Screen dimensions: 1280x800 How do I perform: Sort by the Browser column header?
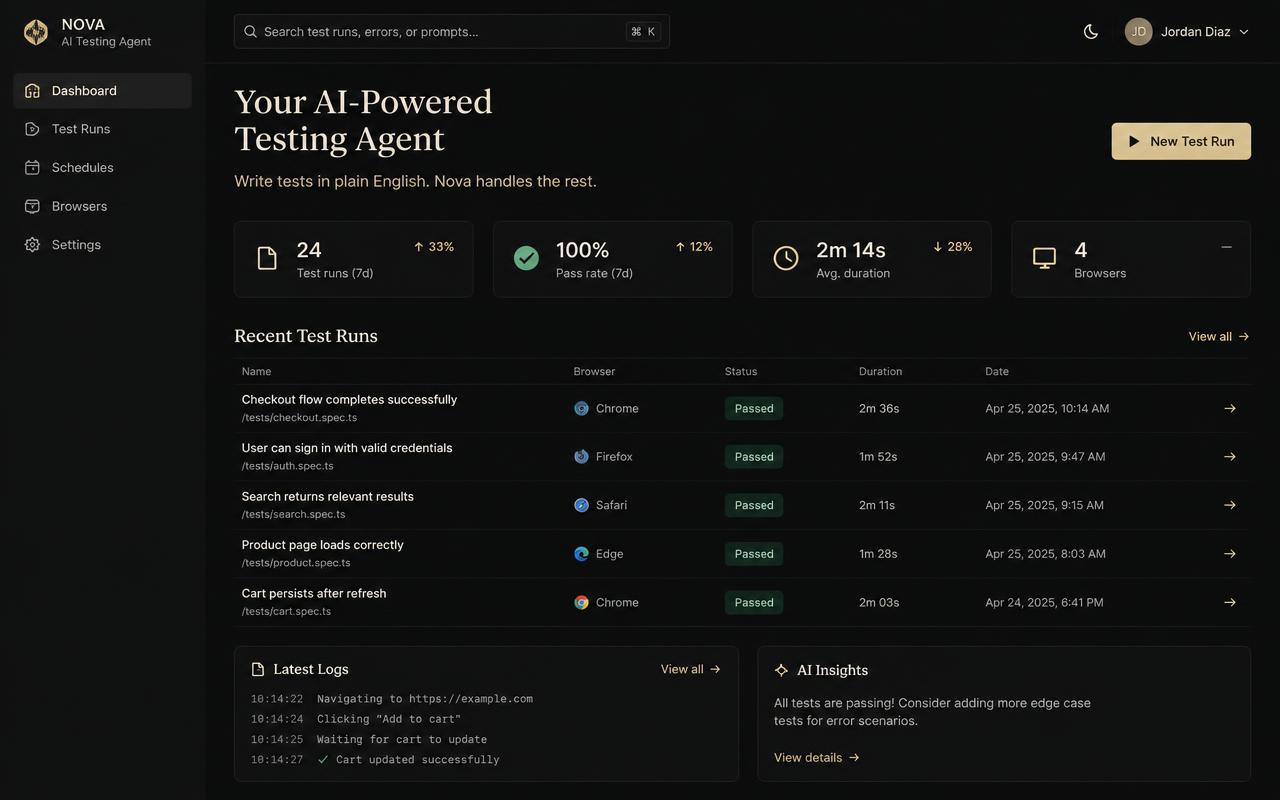click(x=594, y=371)
